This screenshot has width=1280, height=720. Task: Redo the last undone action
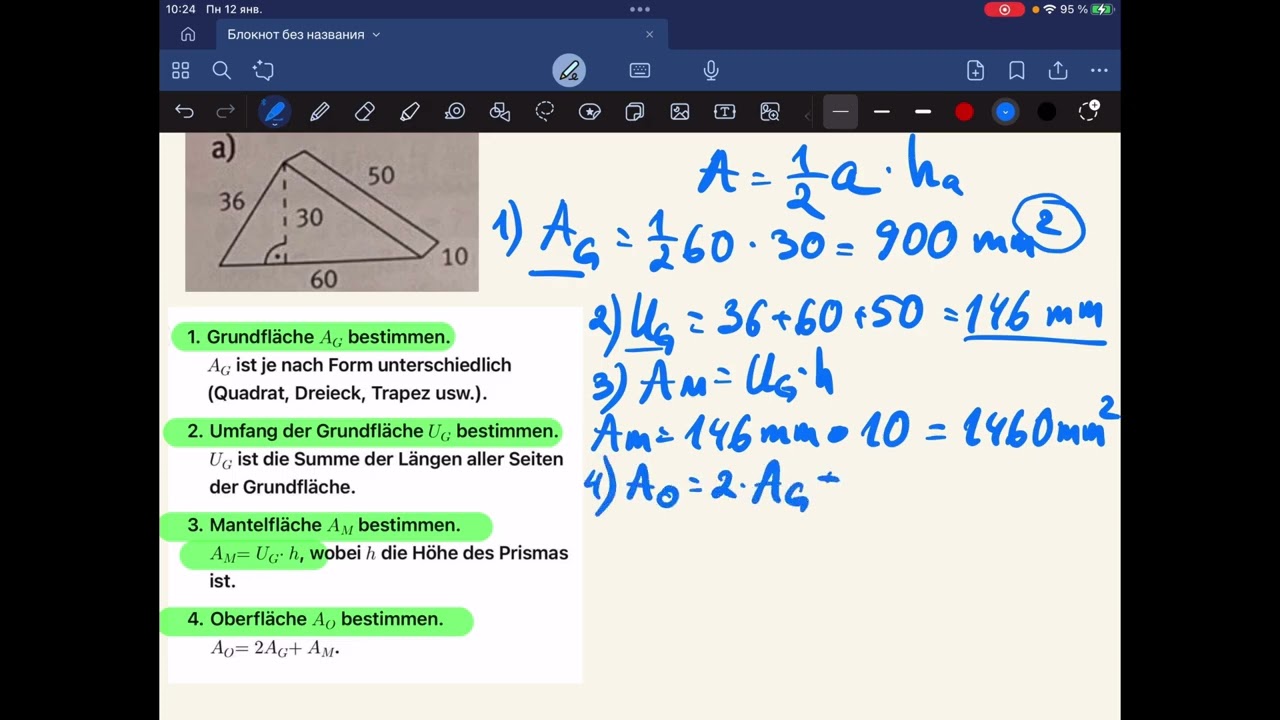pos(226,111)
